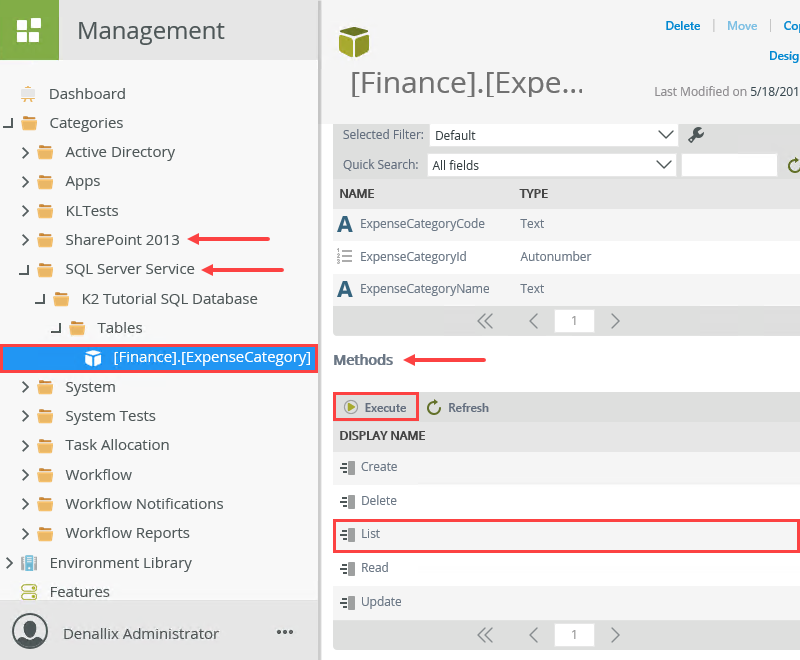This screenshot has width=800, height=660.
Task: Expand the Active Directory category
Action: pyautogui.click(x=26, y=152)
